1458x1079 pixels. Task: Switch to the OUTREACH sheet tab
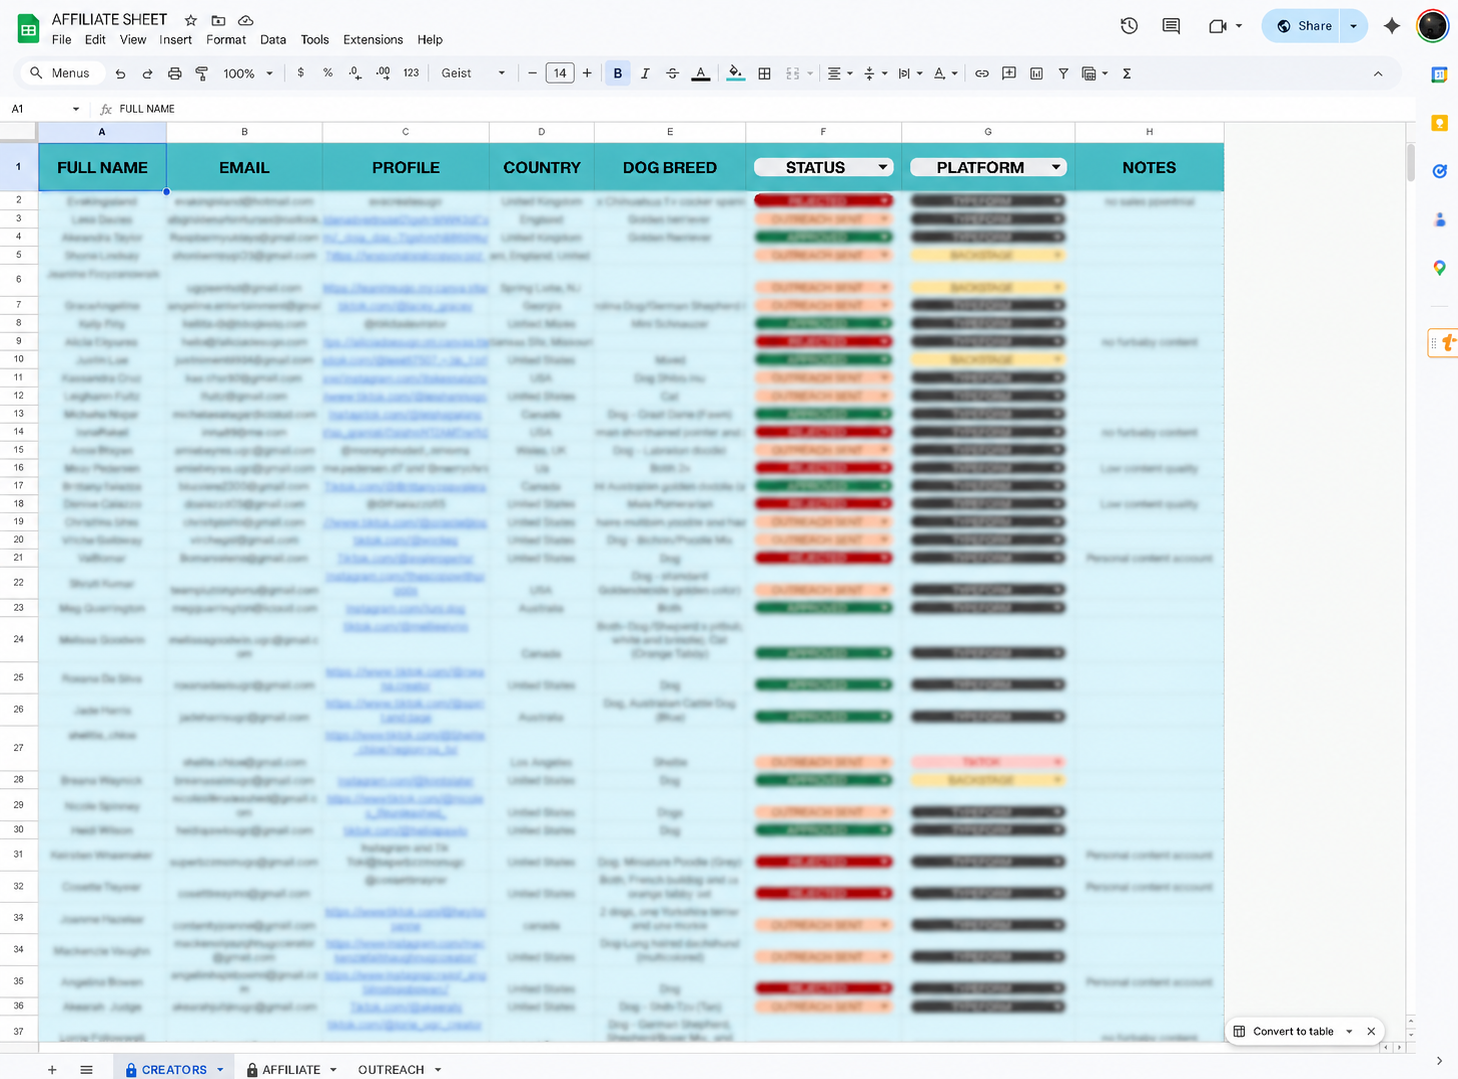point(391,1069)
